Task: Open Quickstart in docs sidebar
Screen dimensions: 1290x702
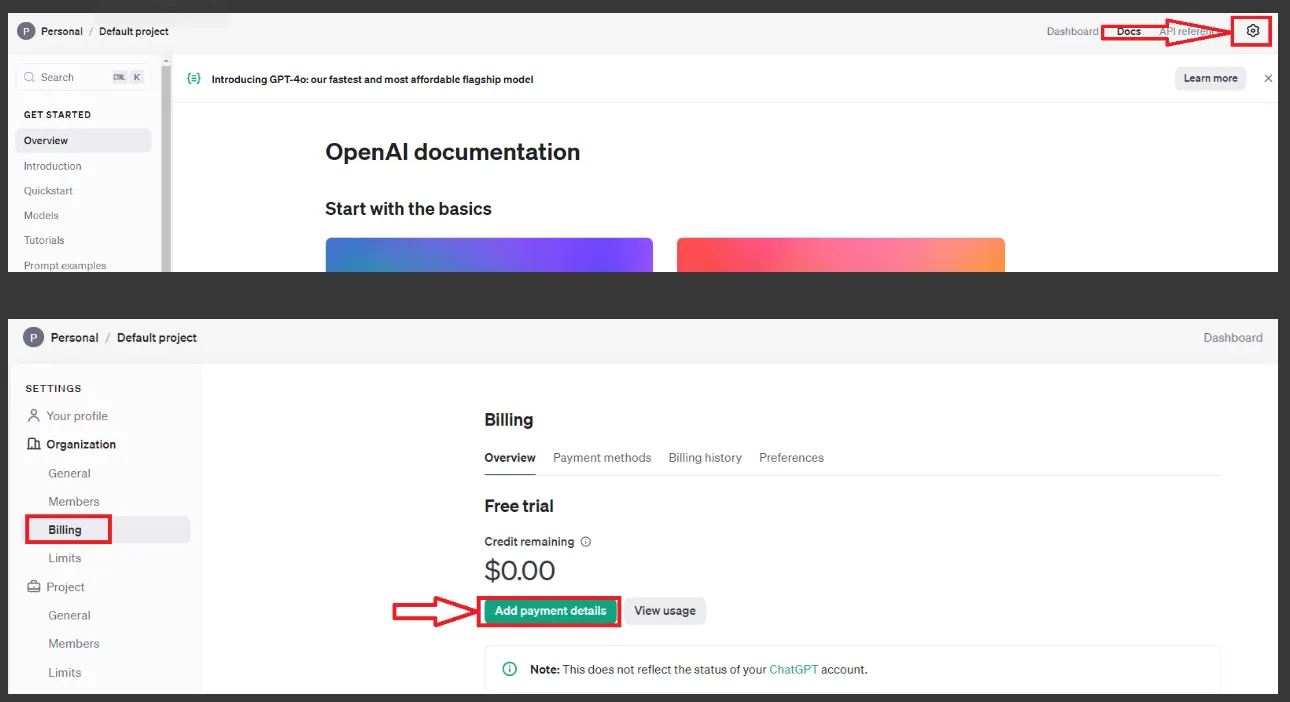Action: pos(48,190)
